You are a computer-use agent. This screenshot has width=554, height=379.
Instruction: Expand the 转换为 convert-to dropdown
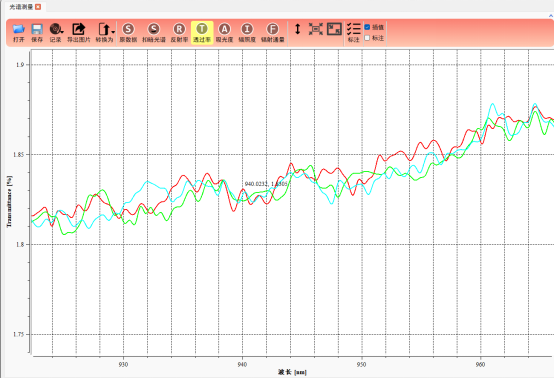tap(105, 32)
